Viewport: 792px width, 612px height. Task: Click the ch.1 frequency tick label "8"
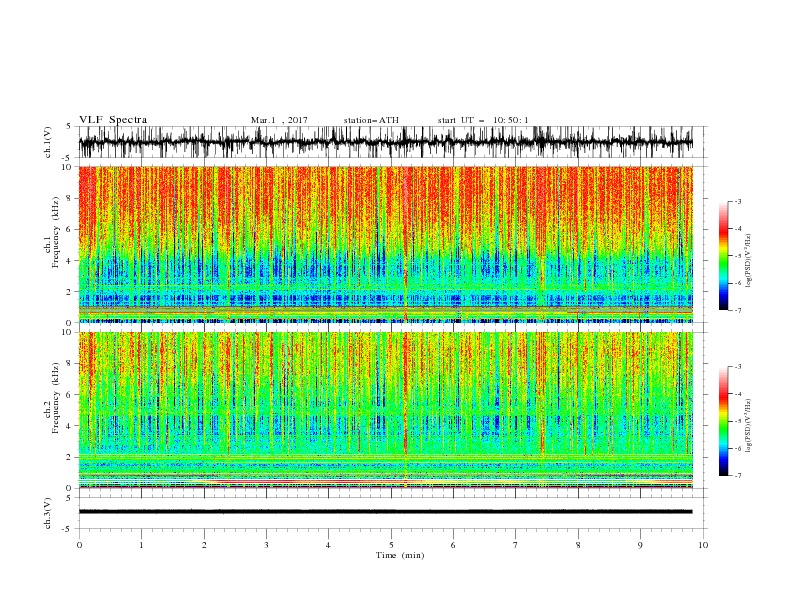click(x=69, y=198)
